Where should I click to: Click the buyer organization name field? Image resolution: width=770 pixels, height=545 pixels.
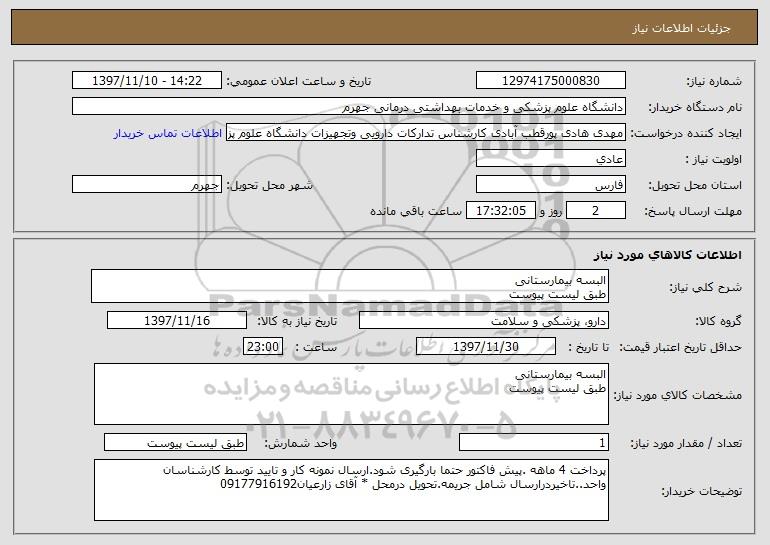[349, 107]
